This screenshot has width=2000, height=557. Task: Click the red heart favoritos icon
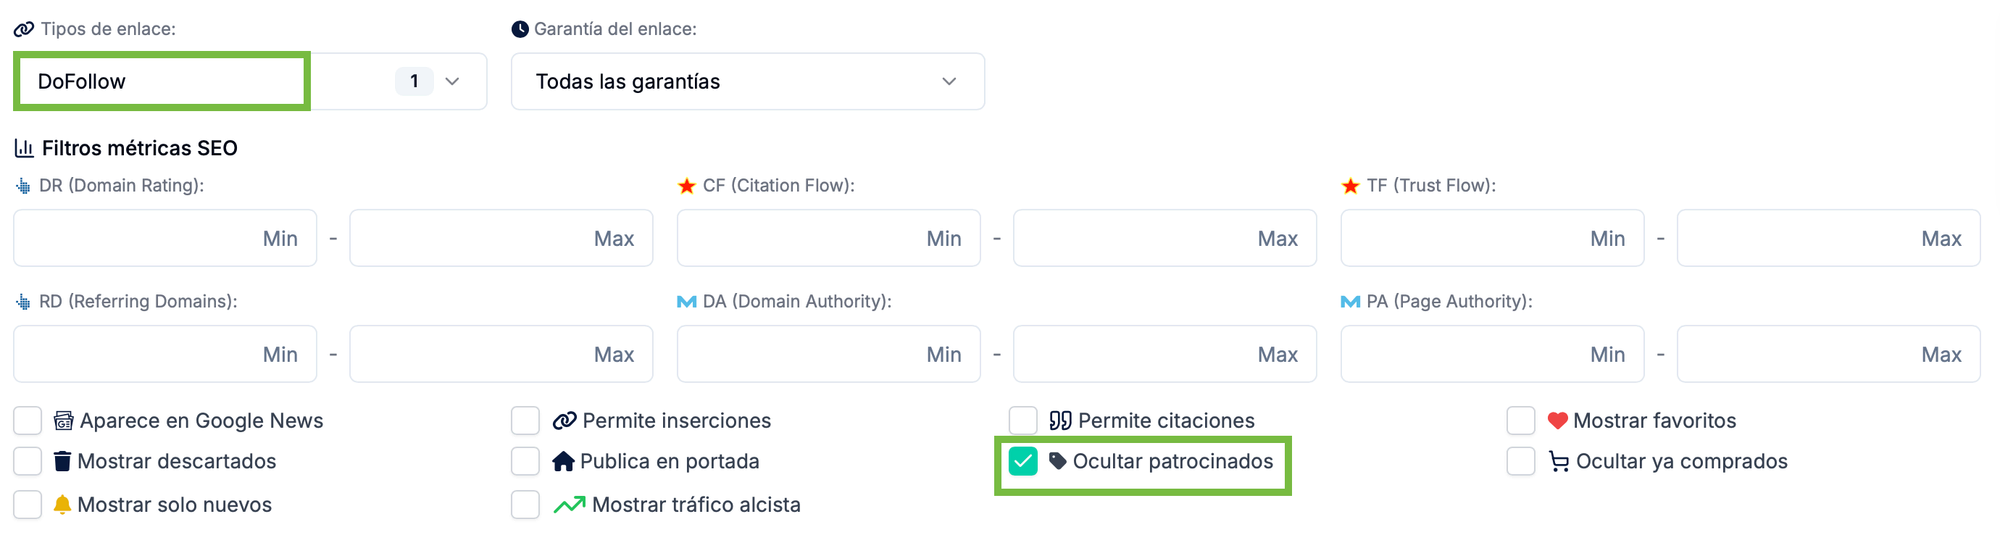(1557, 421)
